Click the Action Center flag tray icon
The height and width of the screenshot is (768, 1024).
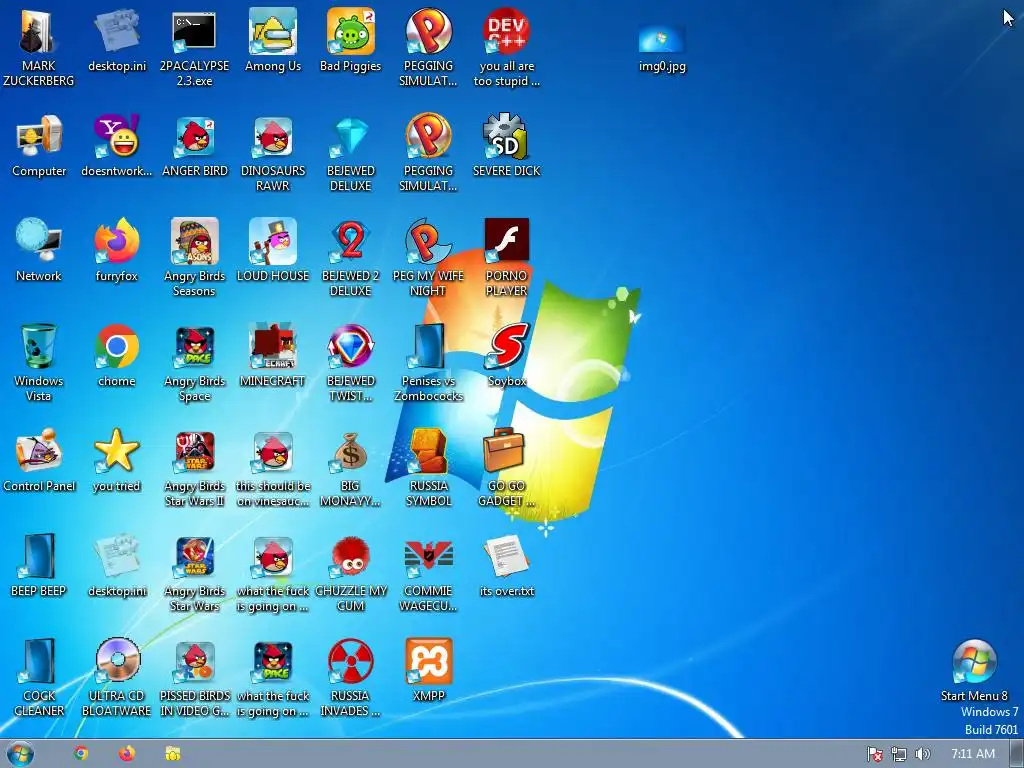coord(874,754)
